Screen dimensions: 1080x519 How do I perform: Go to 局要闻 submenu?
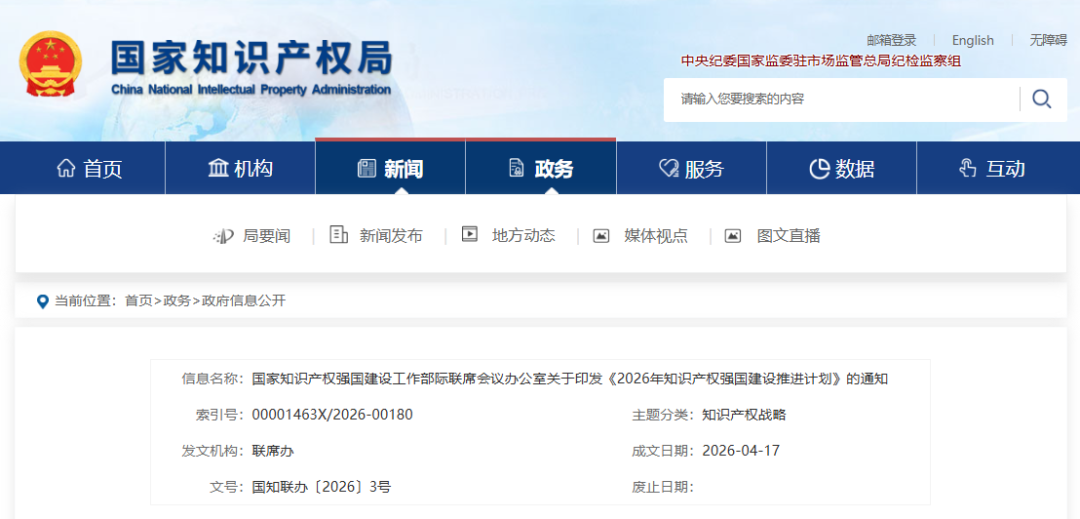(x=267, y=236)
